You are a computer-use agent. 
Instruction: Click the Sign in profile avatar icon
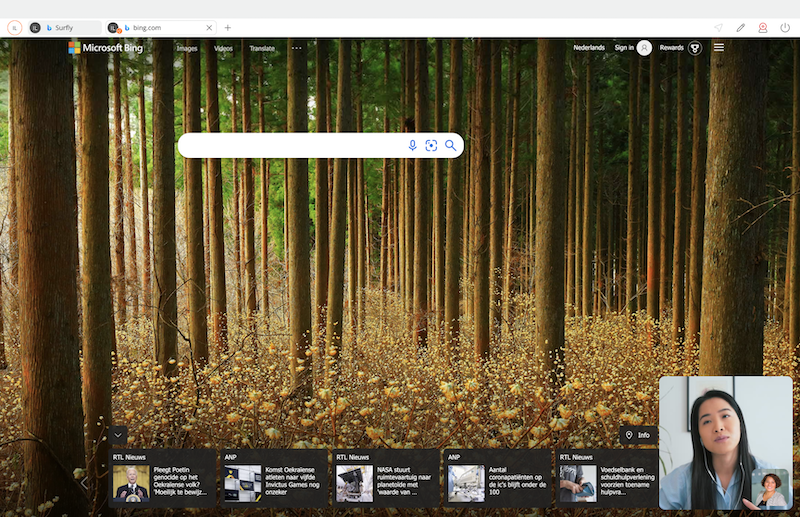click(645, 48)
